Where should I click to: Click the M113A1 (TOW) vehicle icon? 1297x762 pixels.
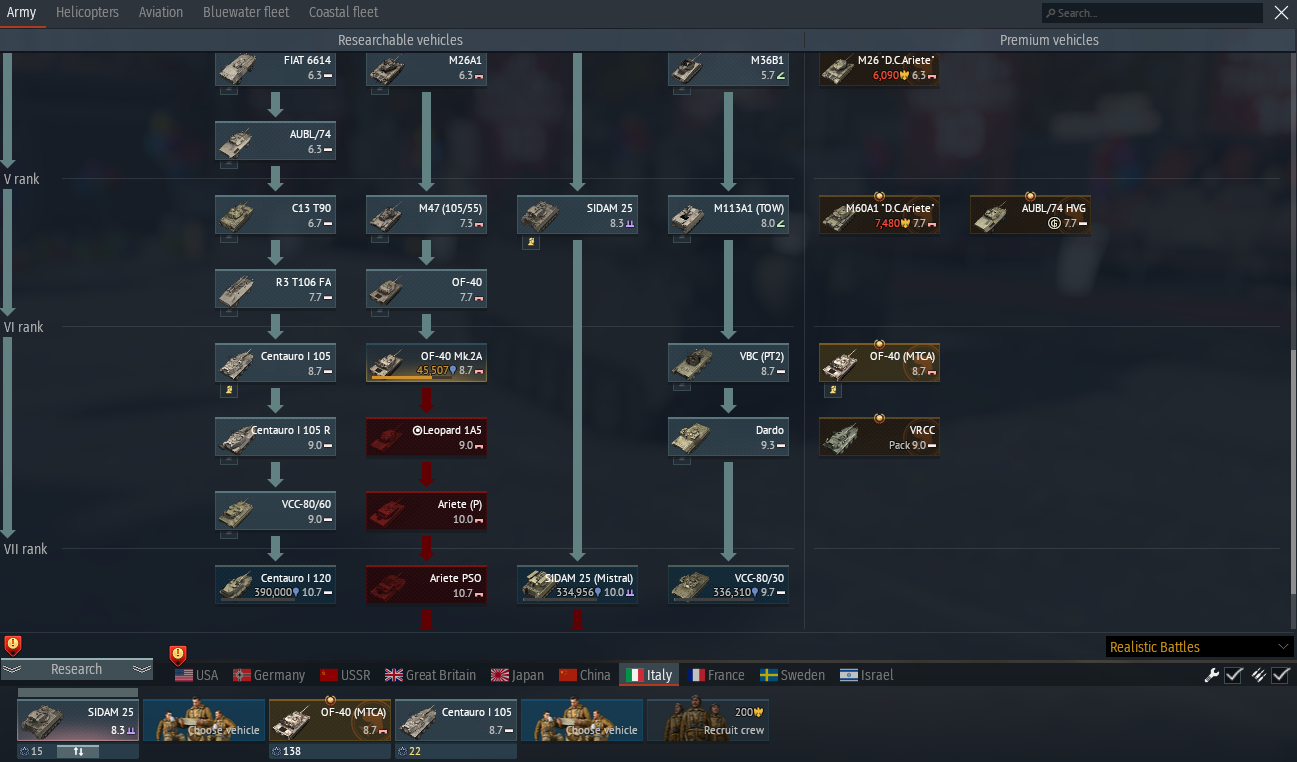(728, 215)
